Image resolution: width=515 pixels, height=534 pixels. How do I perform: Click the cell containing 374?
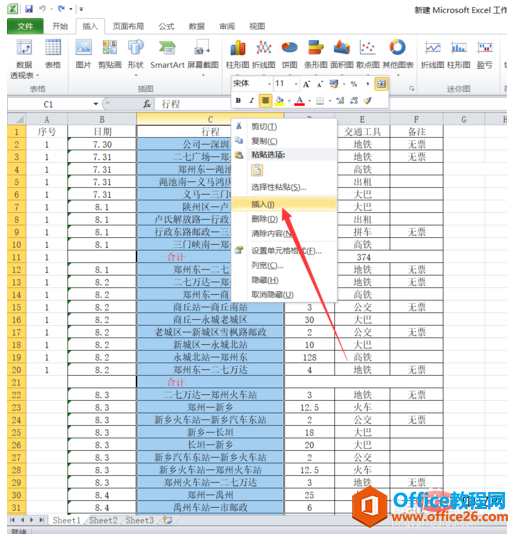tap(363, 257)
